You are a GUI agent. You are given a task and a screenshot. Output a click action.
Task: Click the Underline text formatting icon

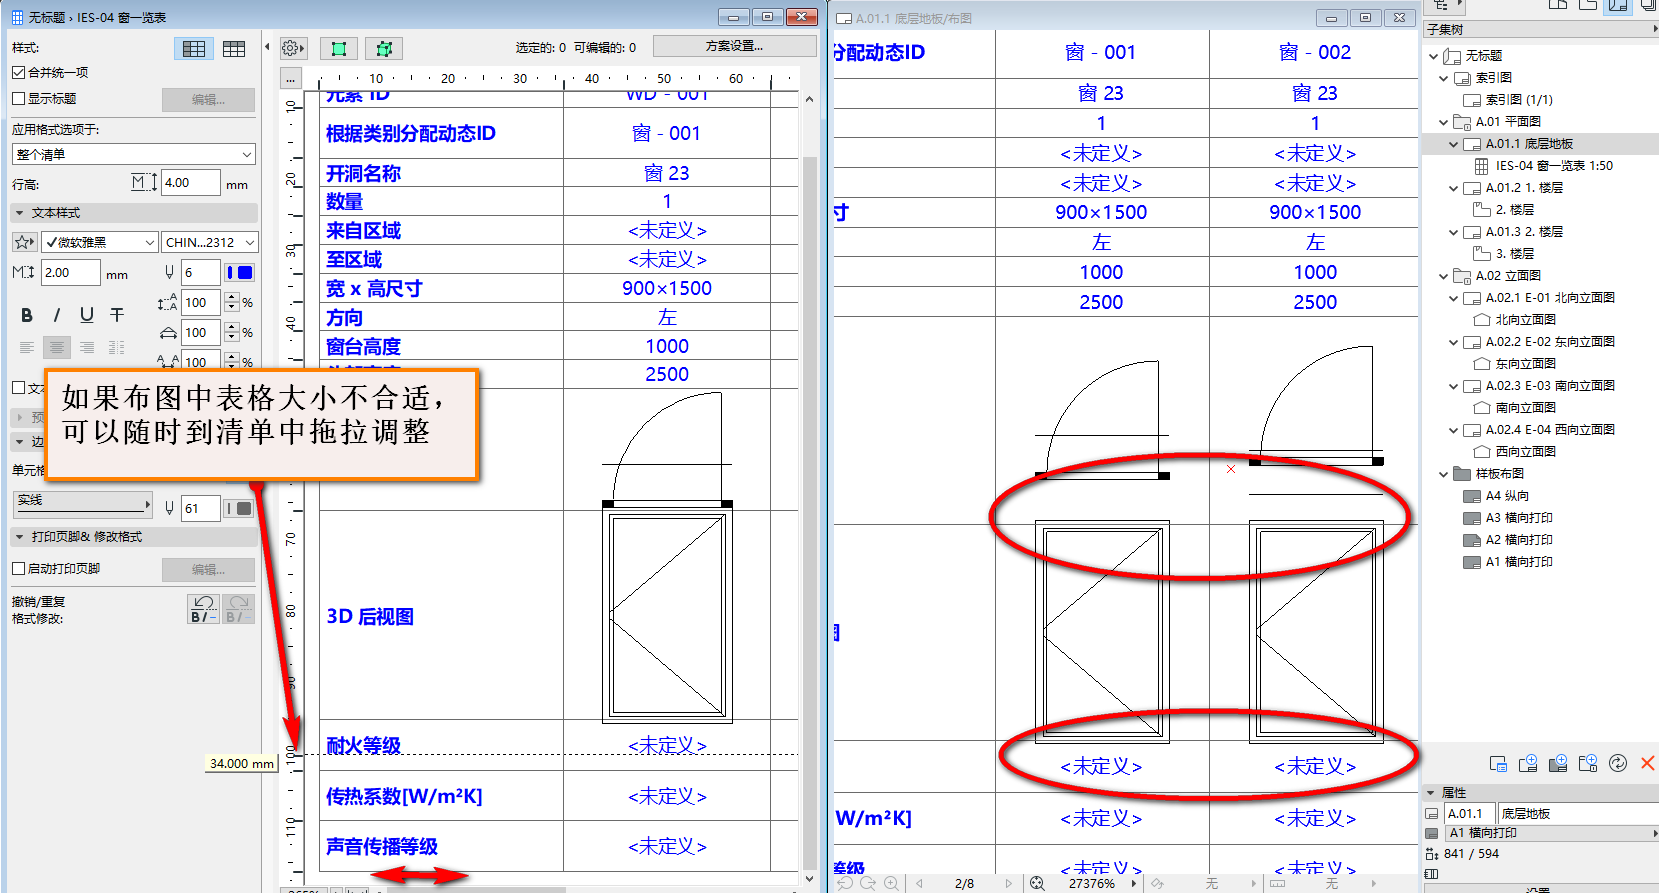point(87,315)
